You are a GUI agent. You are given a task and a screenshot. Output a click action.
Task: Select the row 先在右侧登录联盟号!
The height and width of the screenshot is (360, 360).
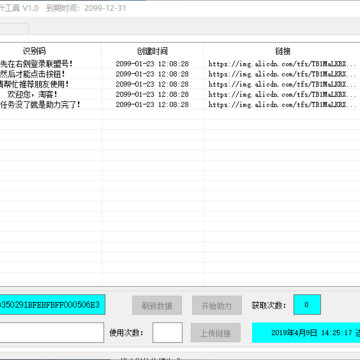[x=180, y=64]
